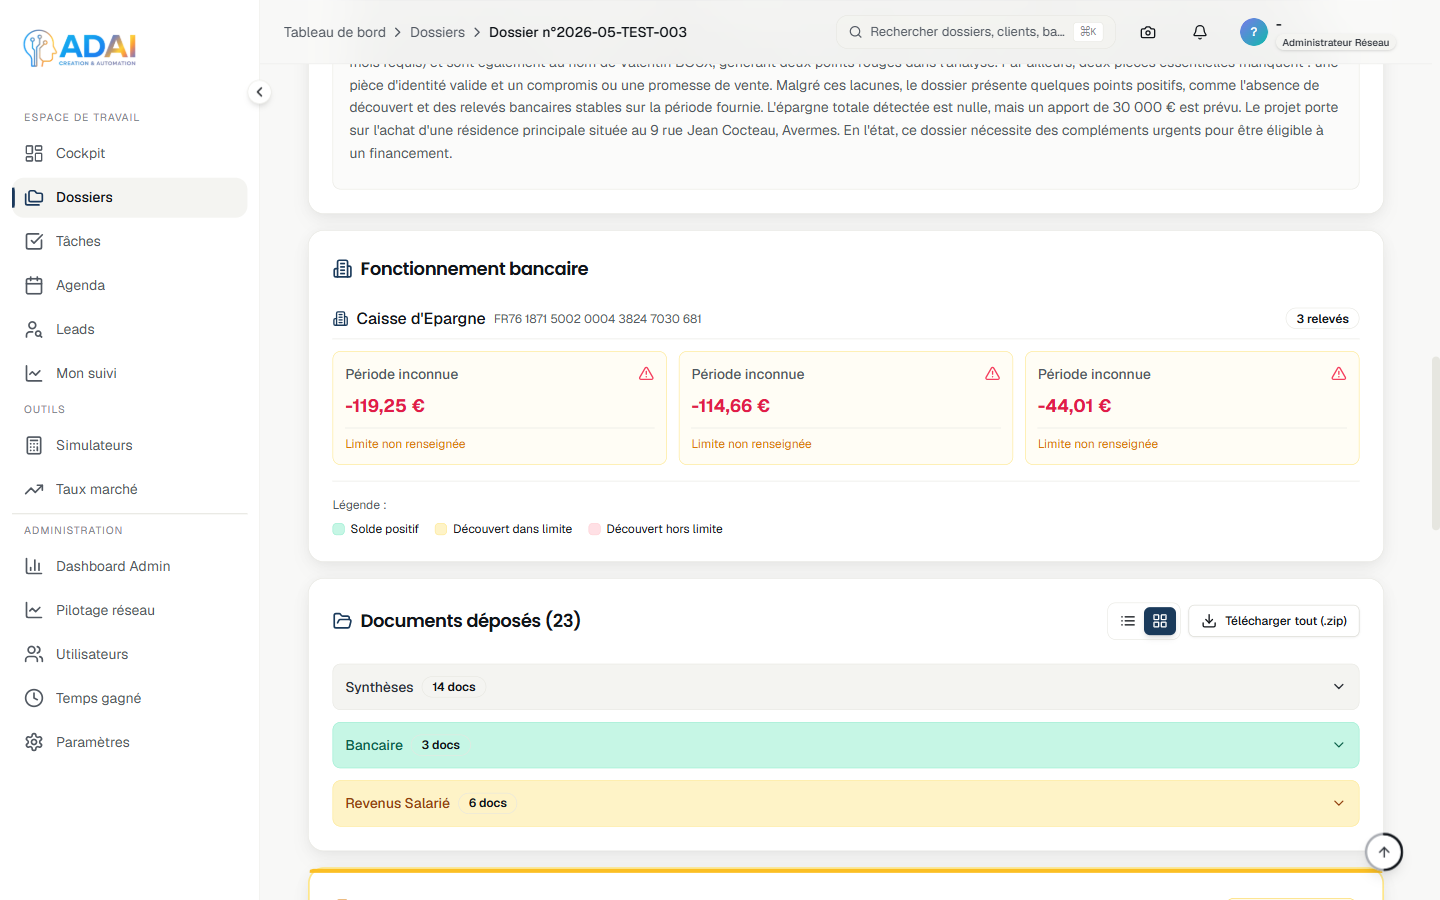The height and width of the screenshot is (900, 1440).
Task: Open the Simulateurs menu item
Action: point(130,445)
